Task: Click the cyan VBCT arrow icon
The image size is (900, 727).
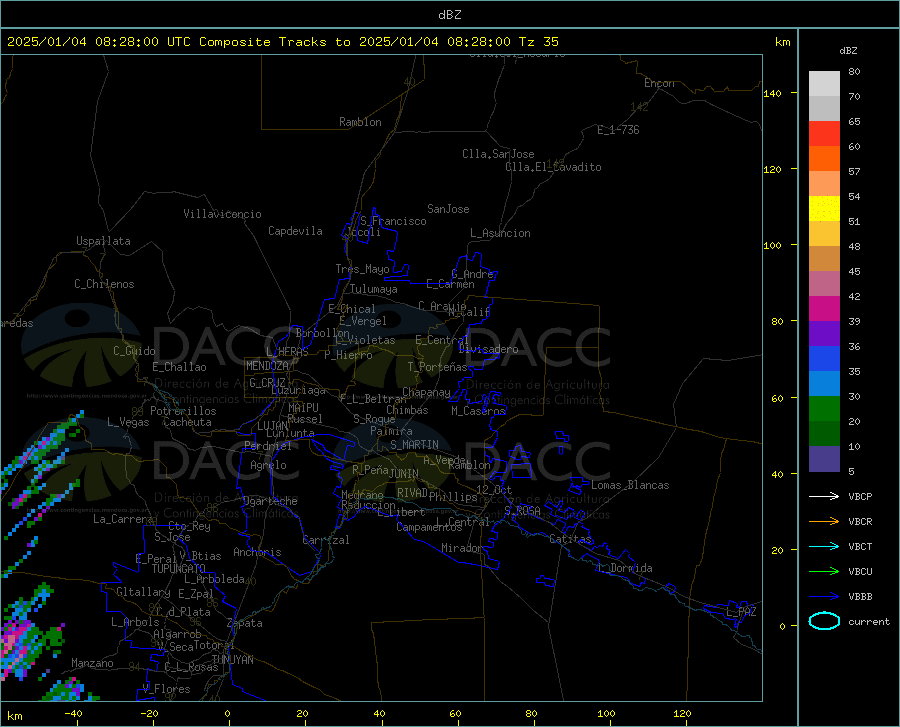Action: click(x=824, y=546)
